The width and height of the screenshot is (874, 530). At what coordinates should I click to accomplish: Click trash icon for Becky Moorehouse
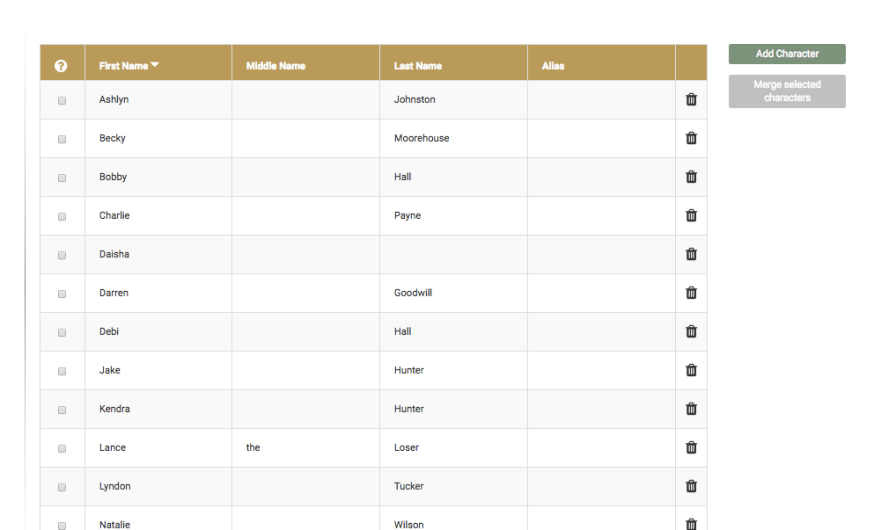pos(691,138)
